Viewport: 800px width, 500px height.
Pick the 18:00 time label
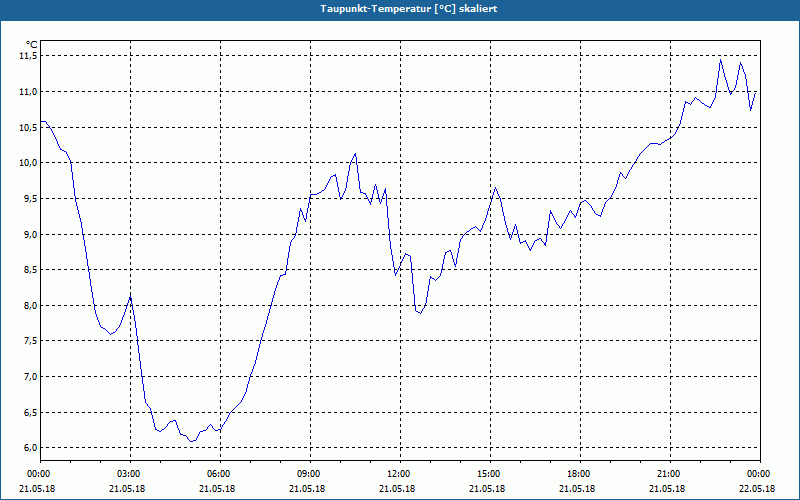click(578, 474)
